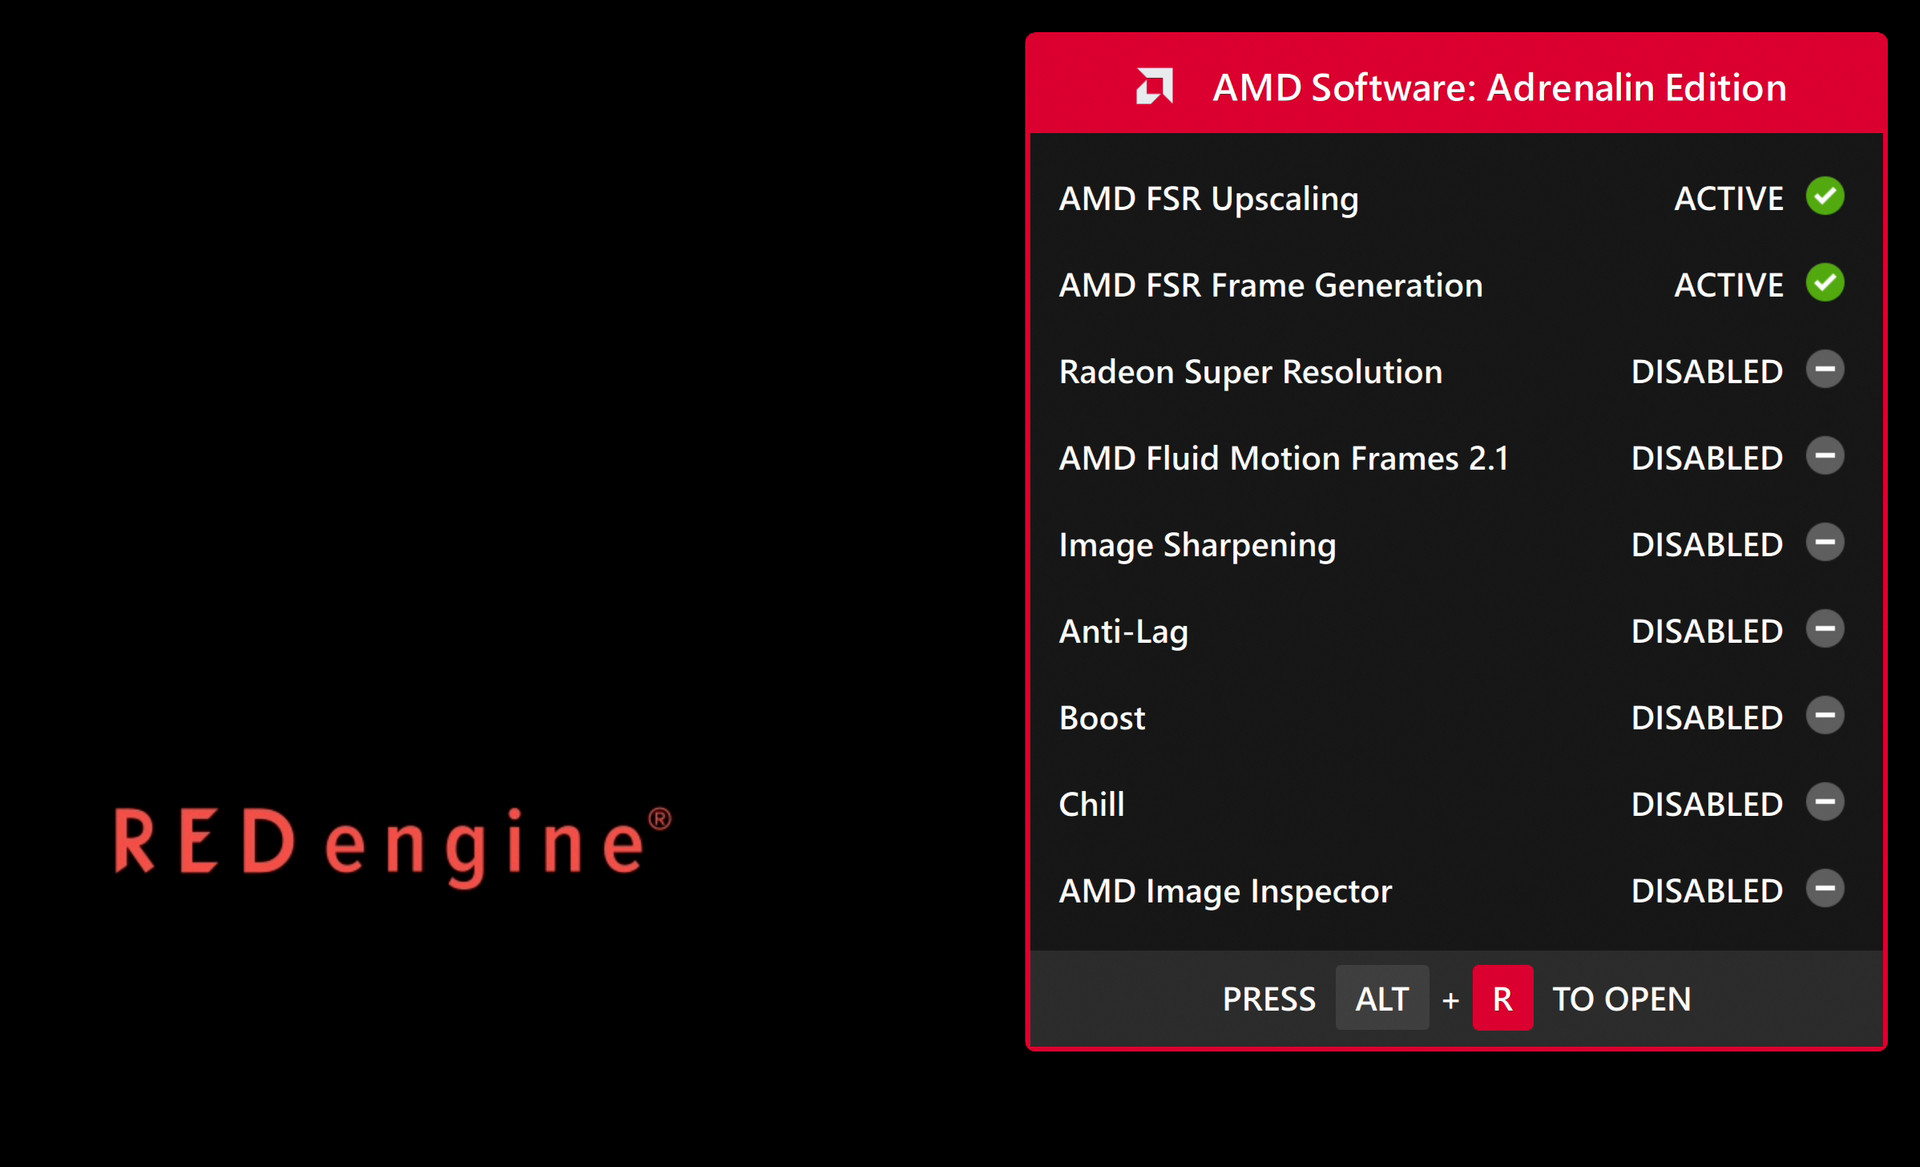Select the AMD FSR Upscaling row label

click(1208, 199)
